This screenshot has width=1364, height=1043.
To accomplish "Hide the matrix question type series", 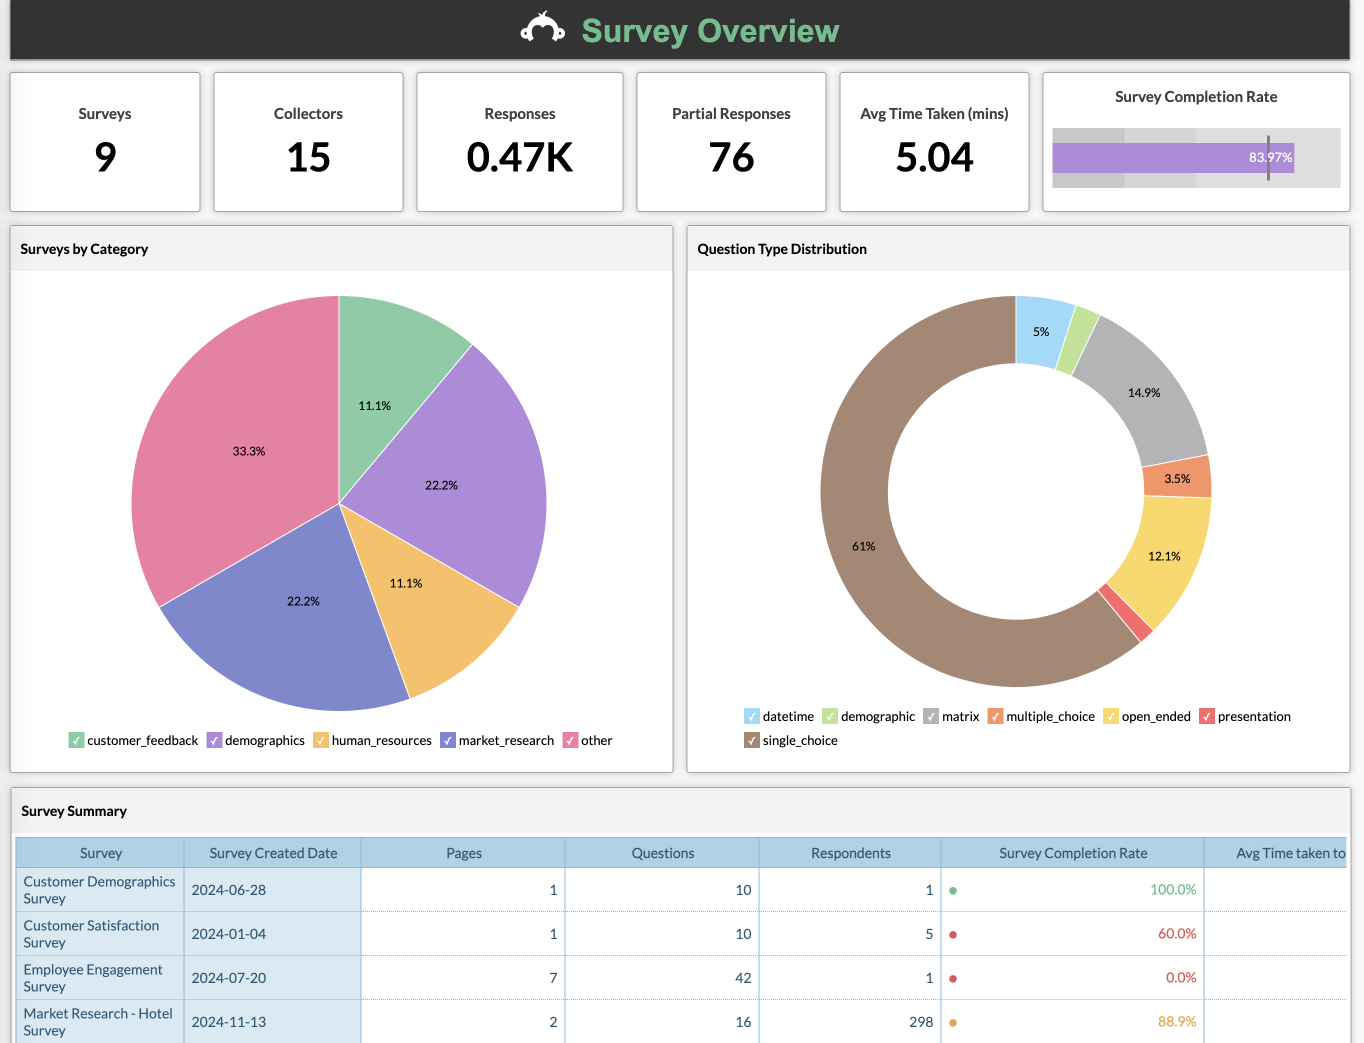I will tap(931, 716).
